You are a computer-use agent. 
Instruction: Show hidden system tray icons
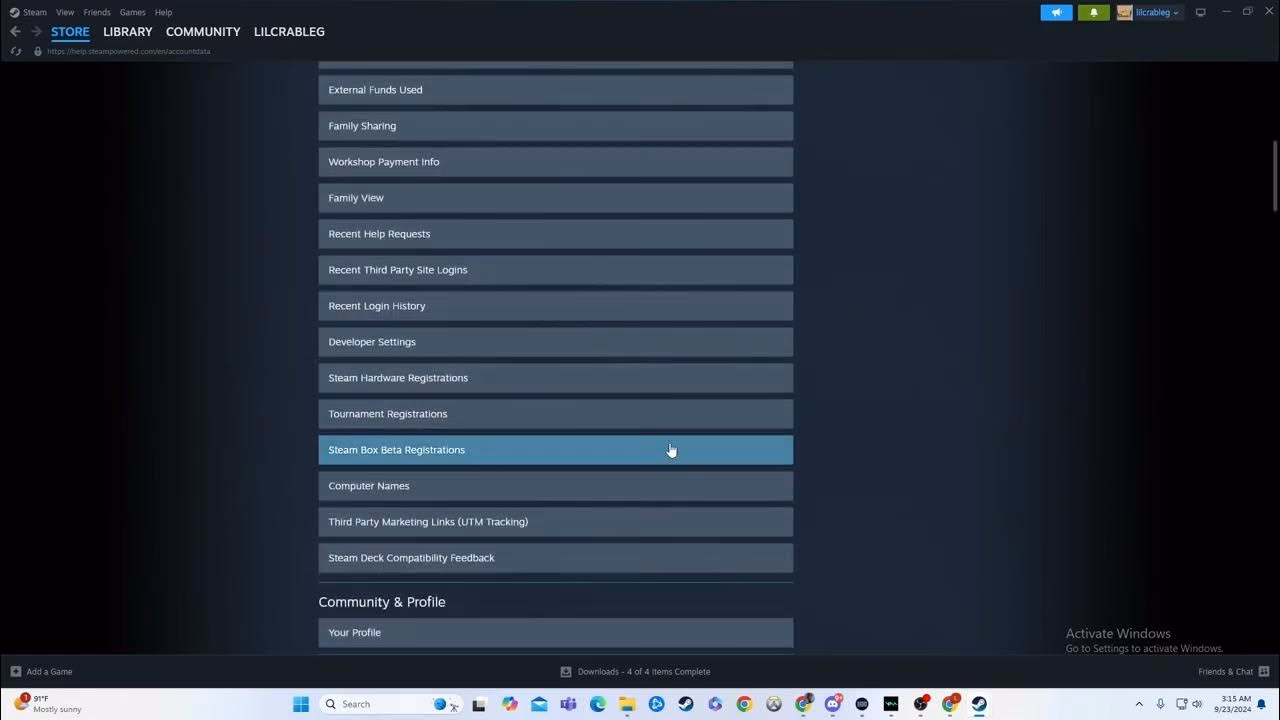pos(1139,704)
